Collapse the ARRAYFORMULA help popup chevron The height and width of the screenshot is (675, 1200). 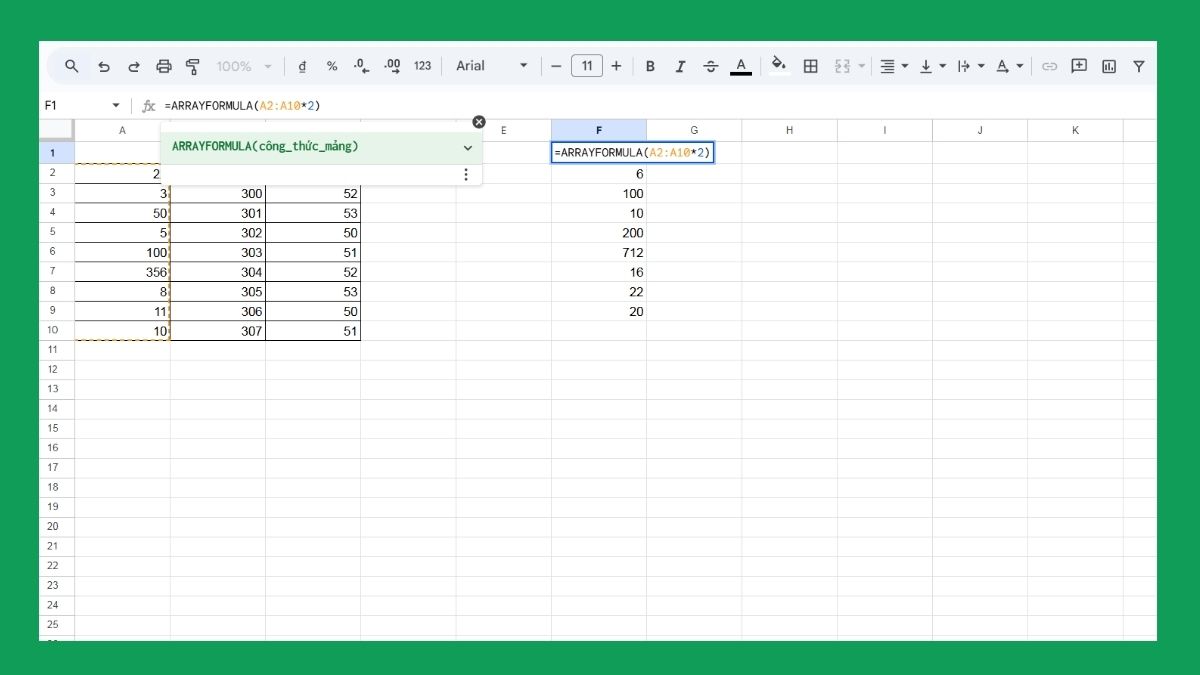pos(467,147)
